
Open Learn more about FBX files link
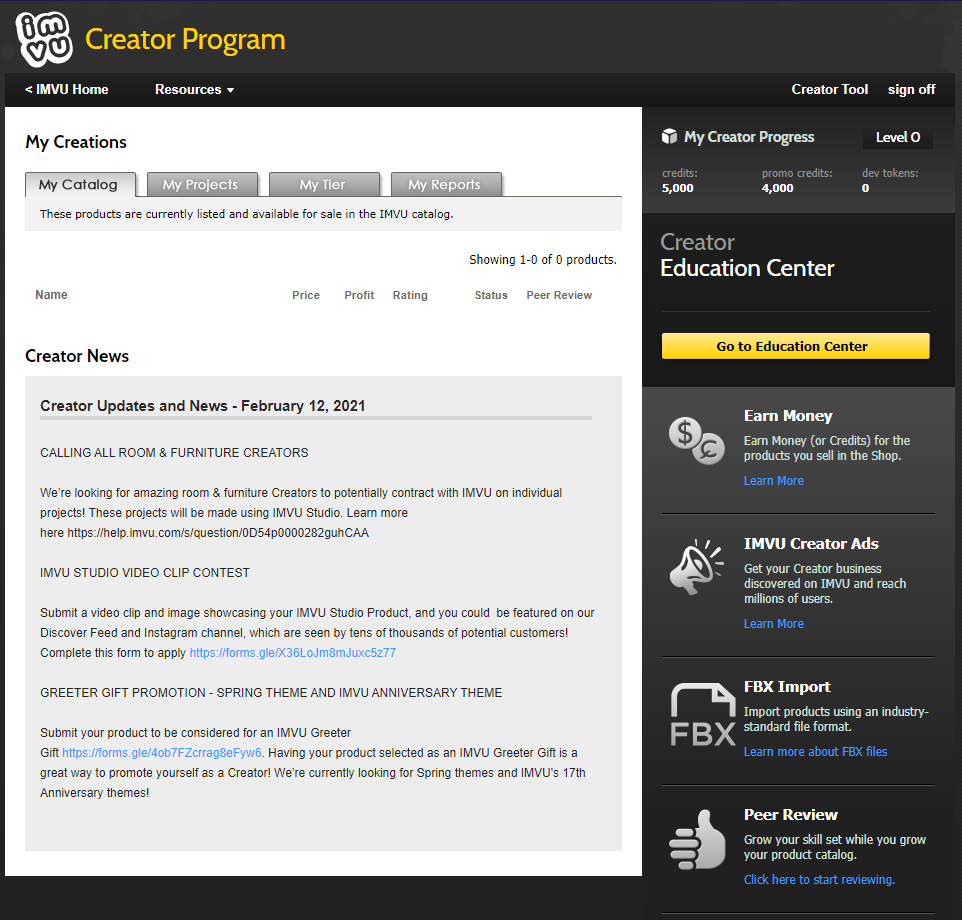(x=815, y=752)
